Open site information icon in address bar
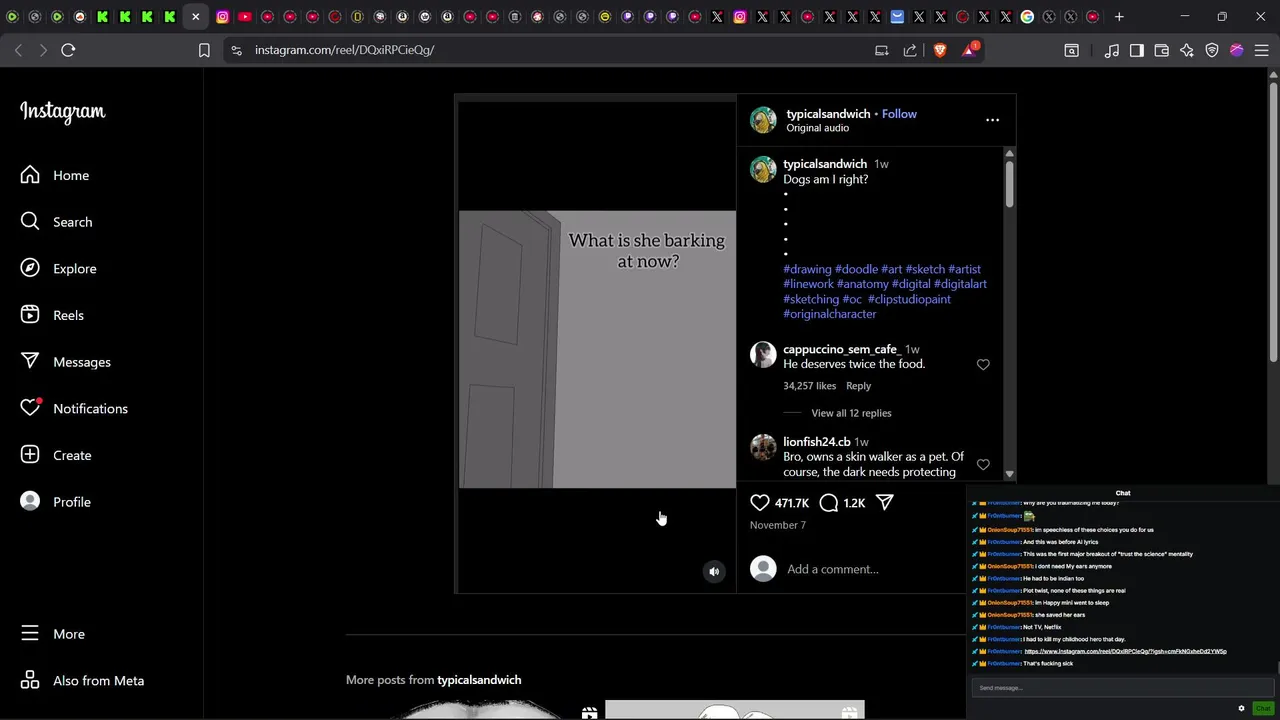This screenshot has width=1280, height=720. click(x=236, y=50)
